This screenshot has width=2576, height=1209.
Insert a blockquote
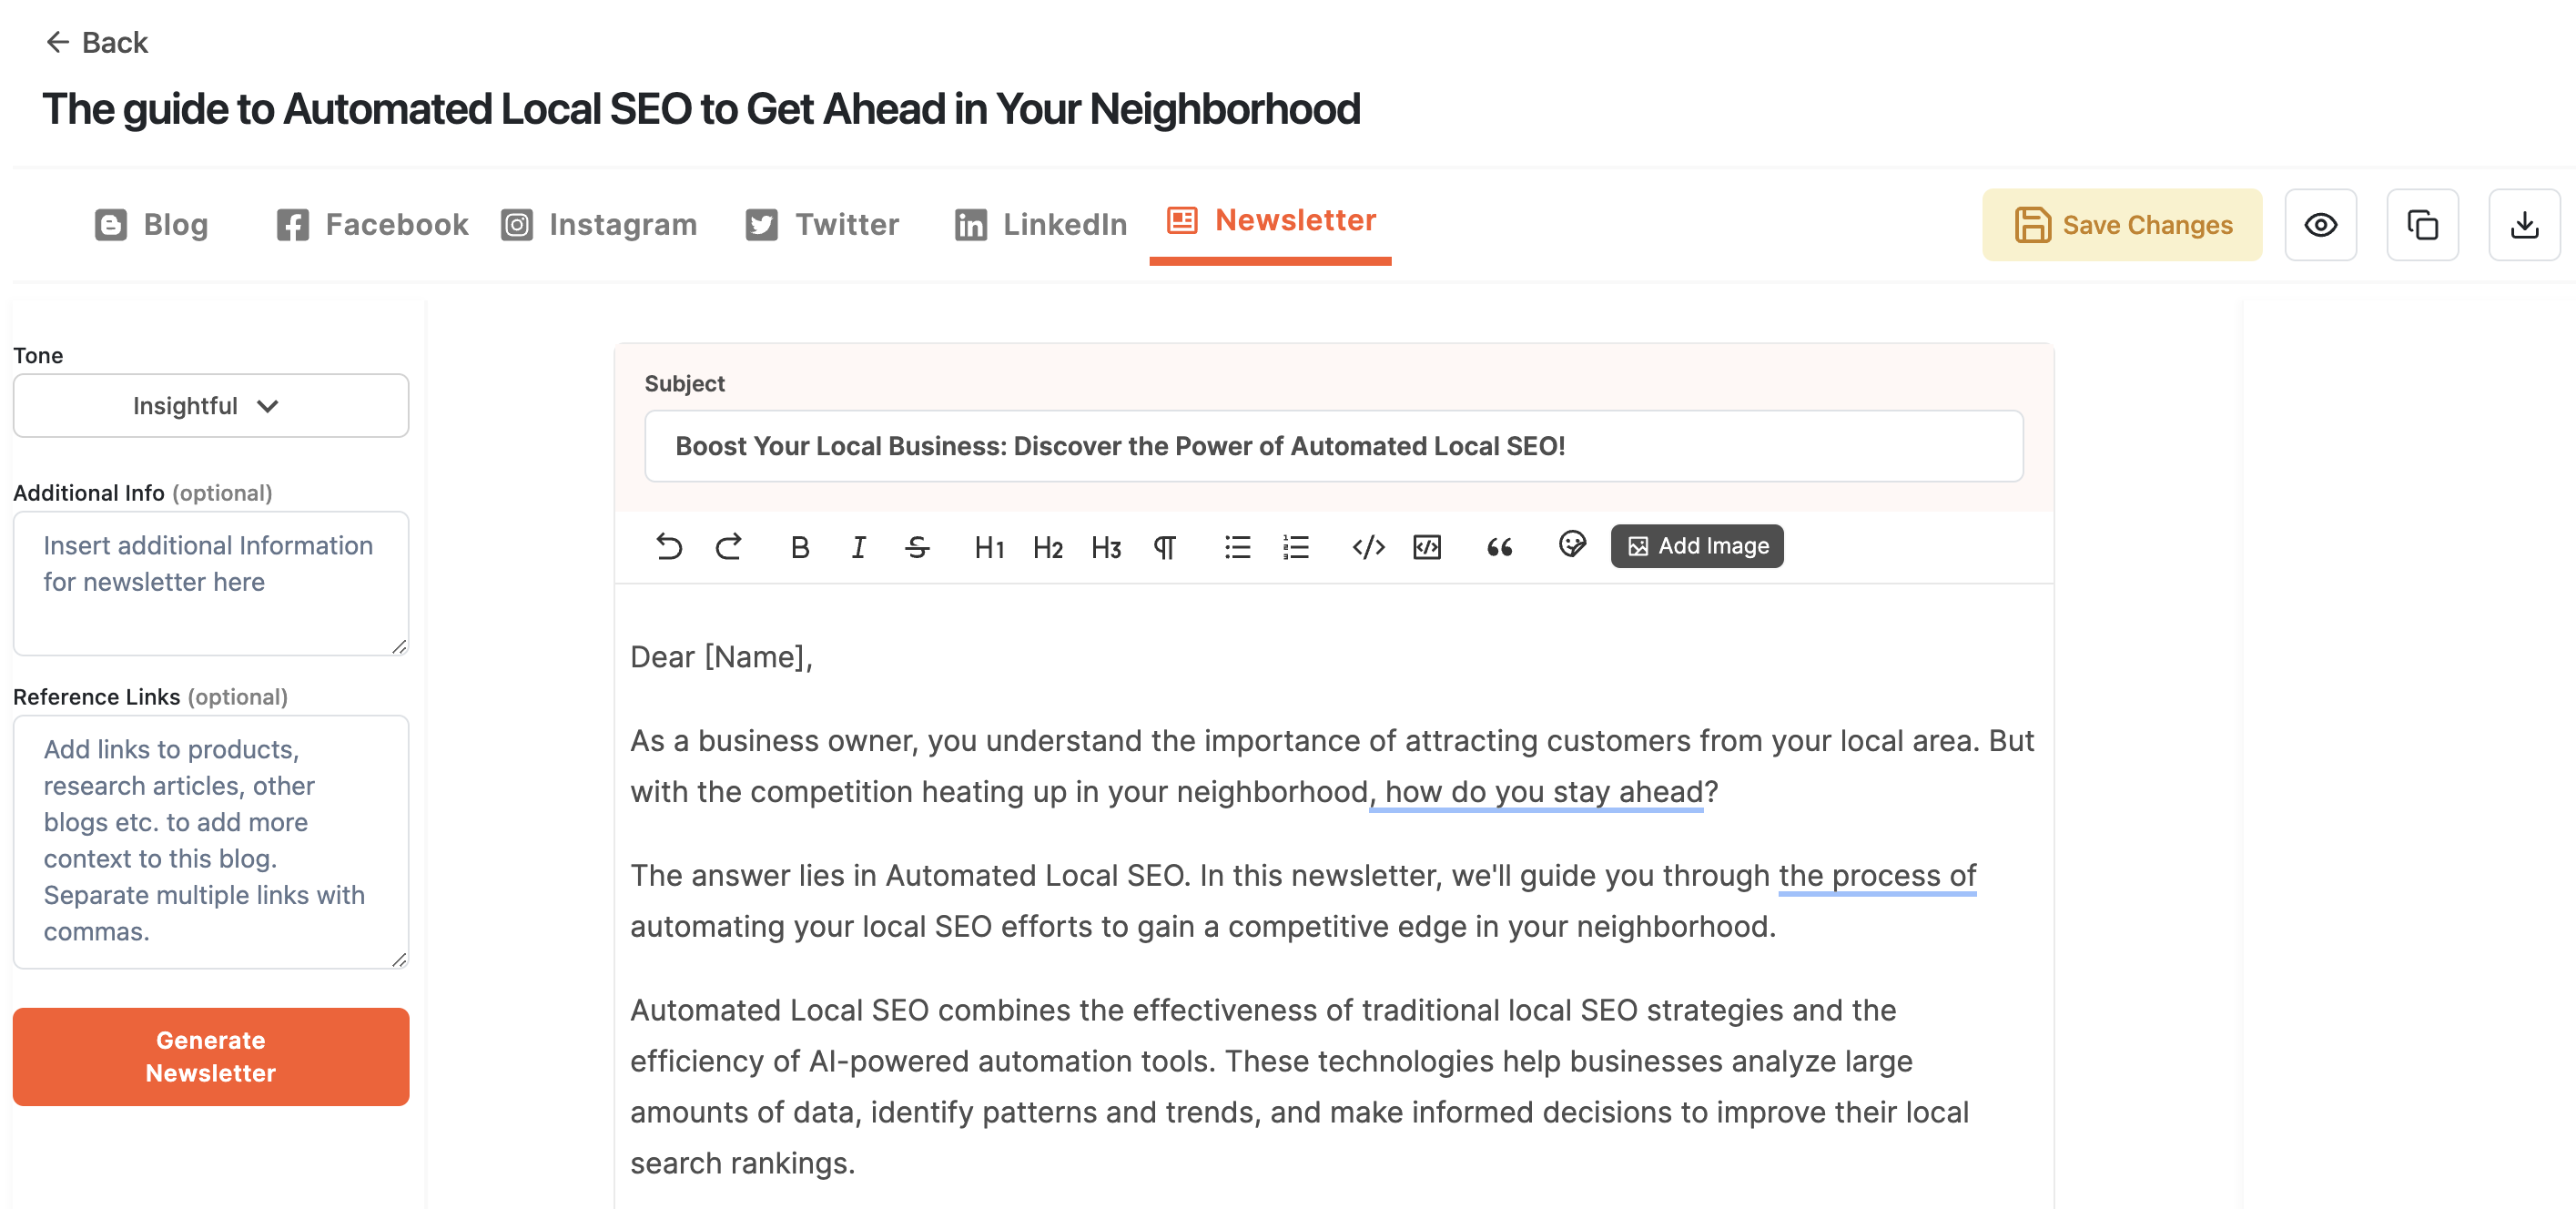pyautogui.click(x=1498, y=546)
